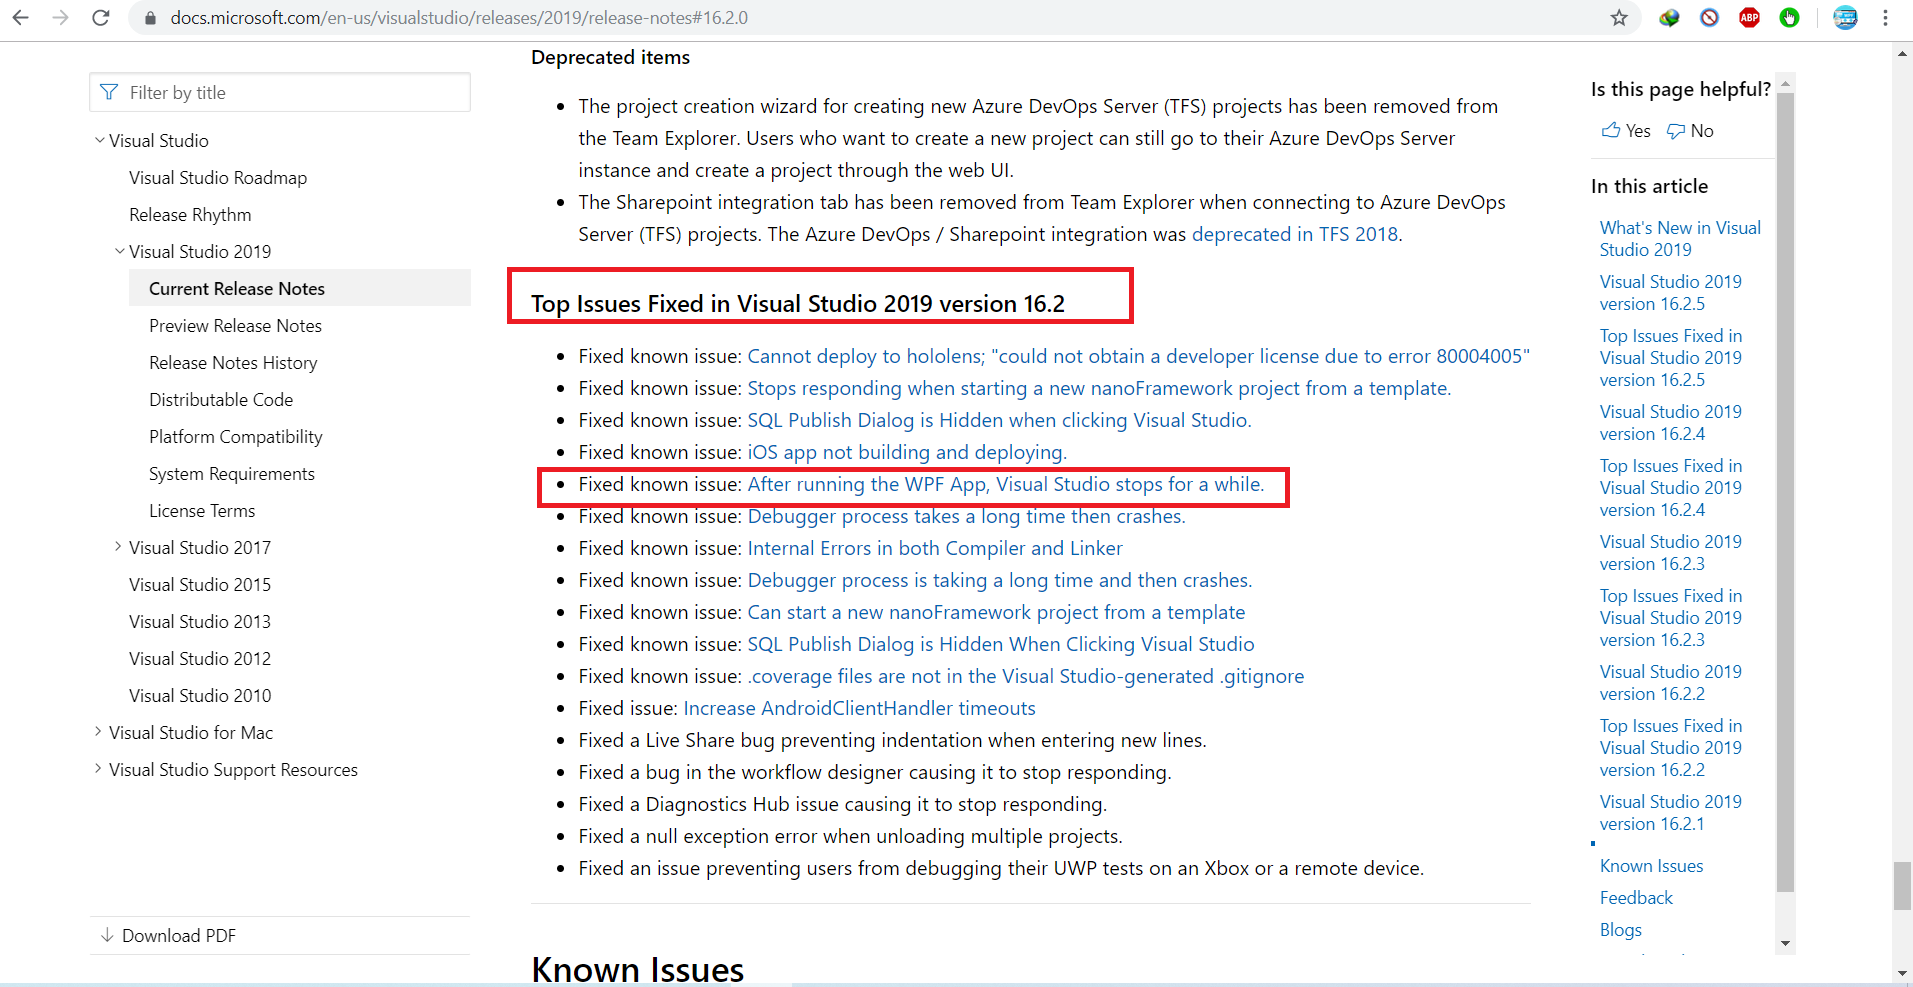The image size is (1913, 987).
Task: Open Preview Release Notes
Action: pos(235,326)
